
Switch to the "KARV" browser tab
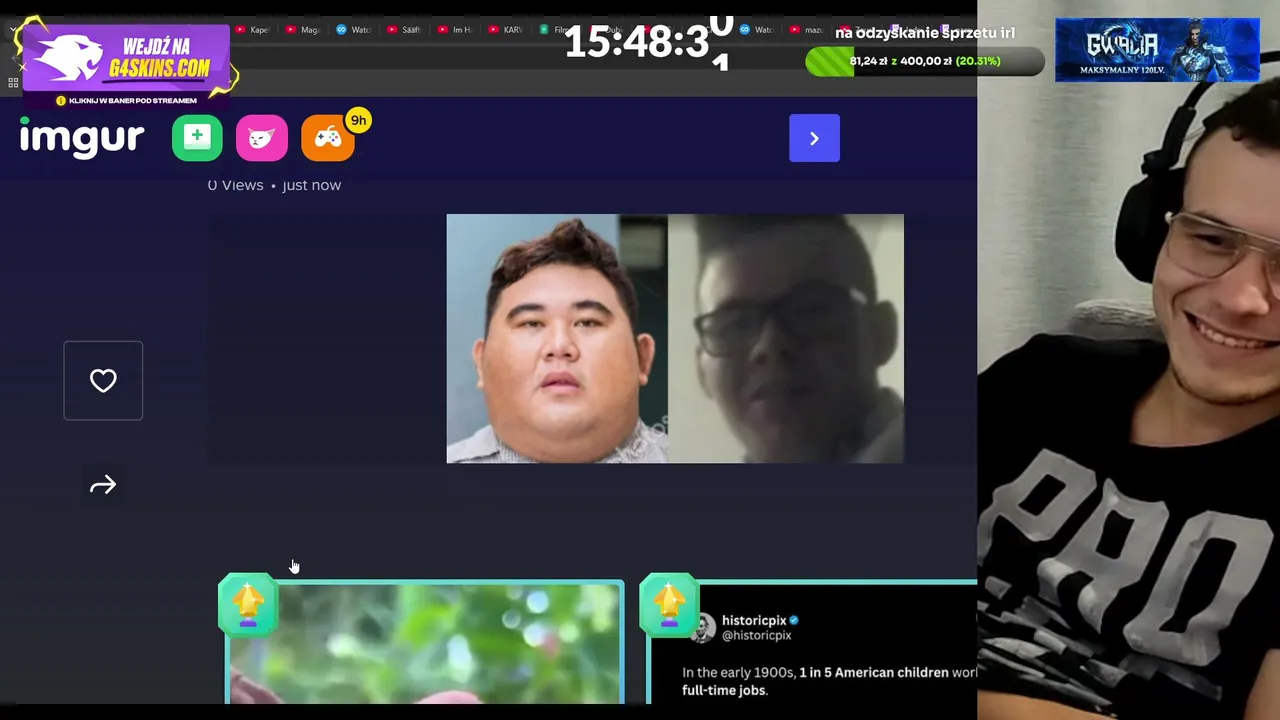(506, 30)
